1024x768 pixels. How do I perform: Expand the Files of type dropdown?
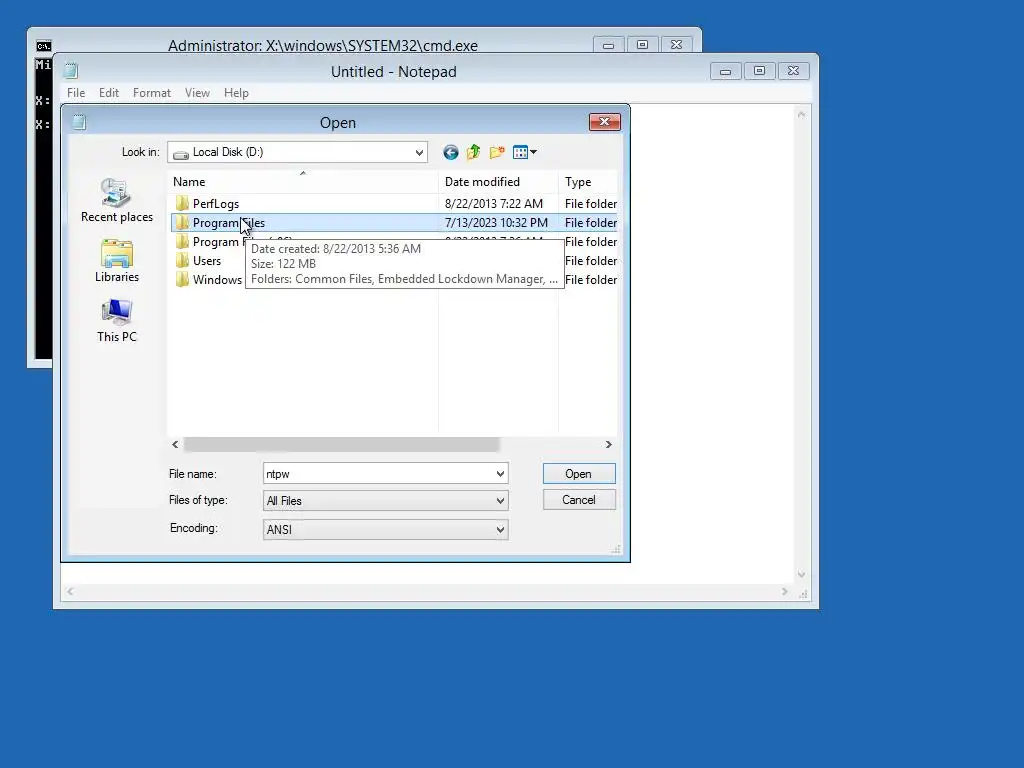(x=500, y=501)
